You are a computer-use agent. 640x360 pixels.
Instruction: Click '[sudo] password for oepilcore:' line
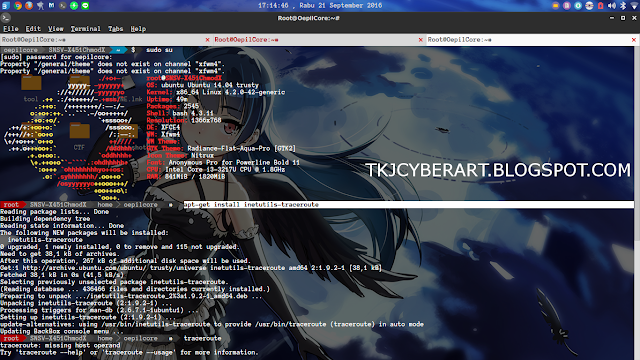pyautogui.click(x=57, y=57)
